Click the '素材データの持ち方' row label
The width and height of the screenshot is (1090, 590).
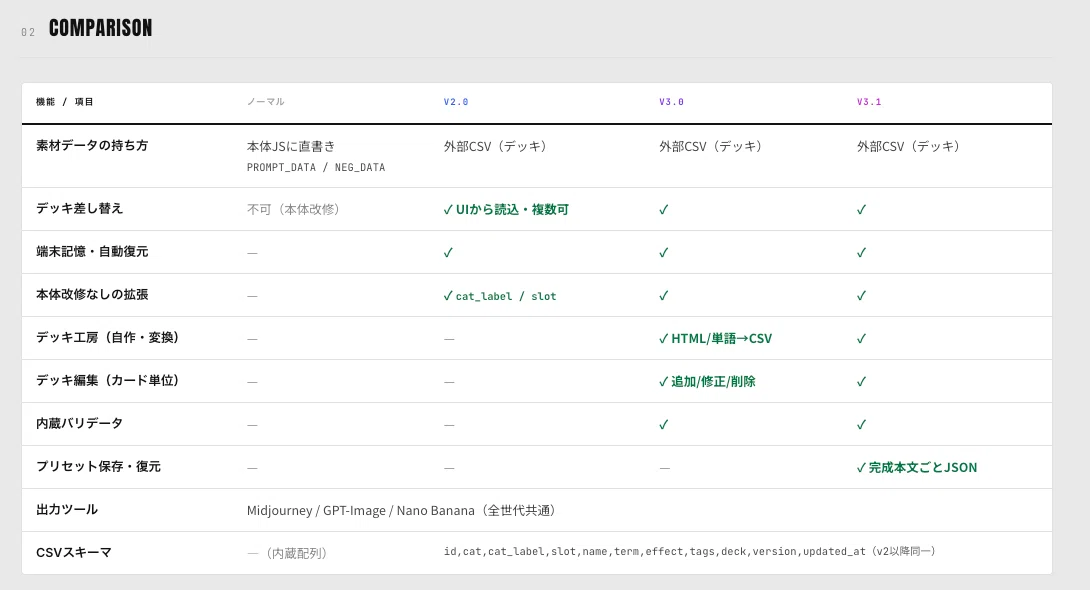(92, 145)
